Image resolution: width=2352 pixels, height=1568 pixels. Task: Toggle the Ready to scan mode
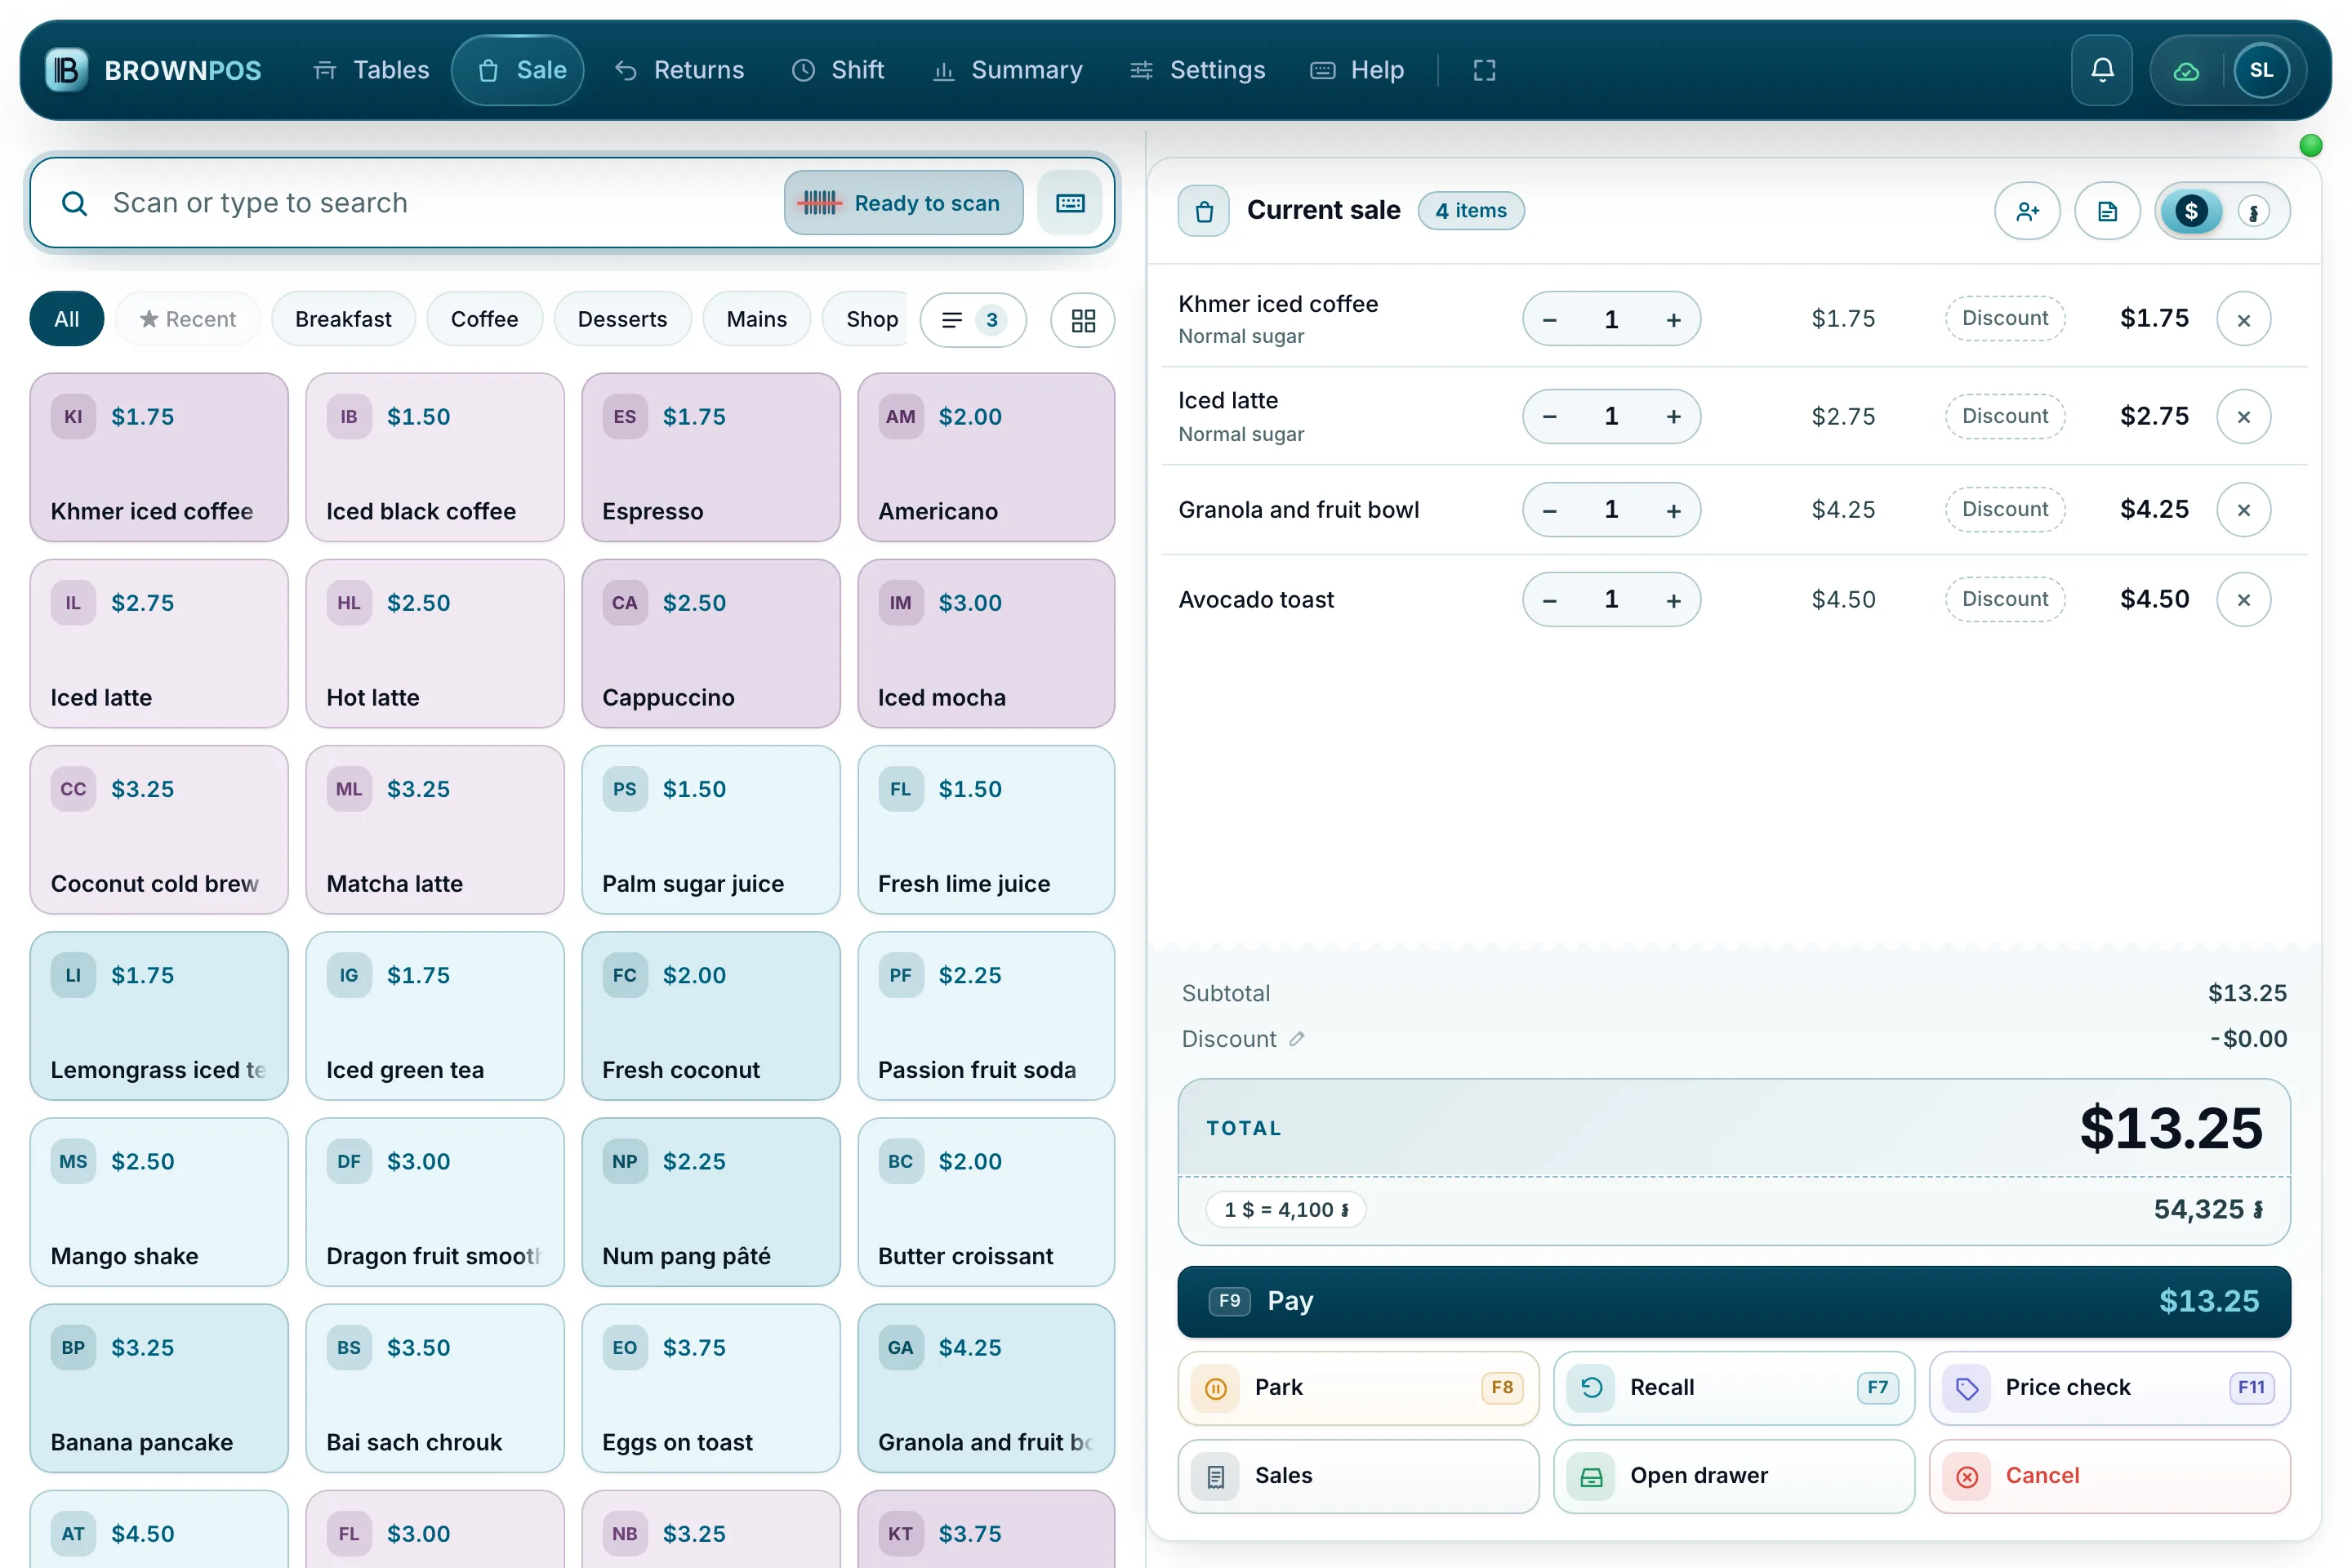click(x=904, y=203)
